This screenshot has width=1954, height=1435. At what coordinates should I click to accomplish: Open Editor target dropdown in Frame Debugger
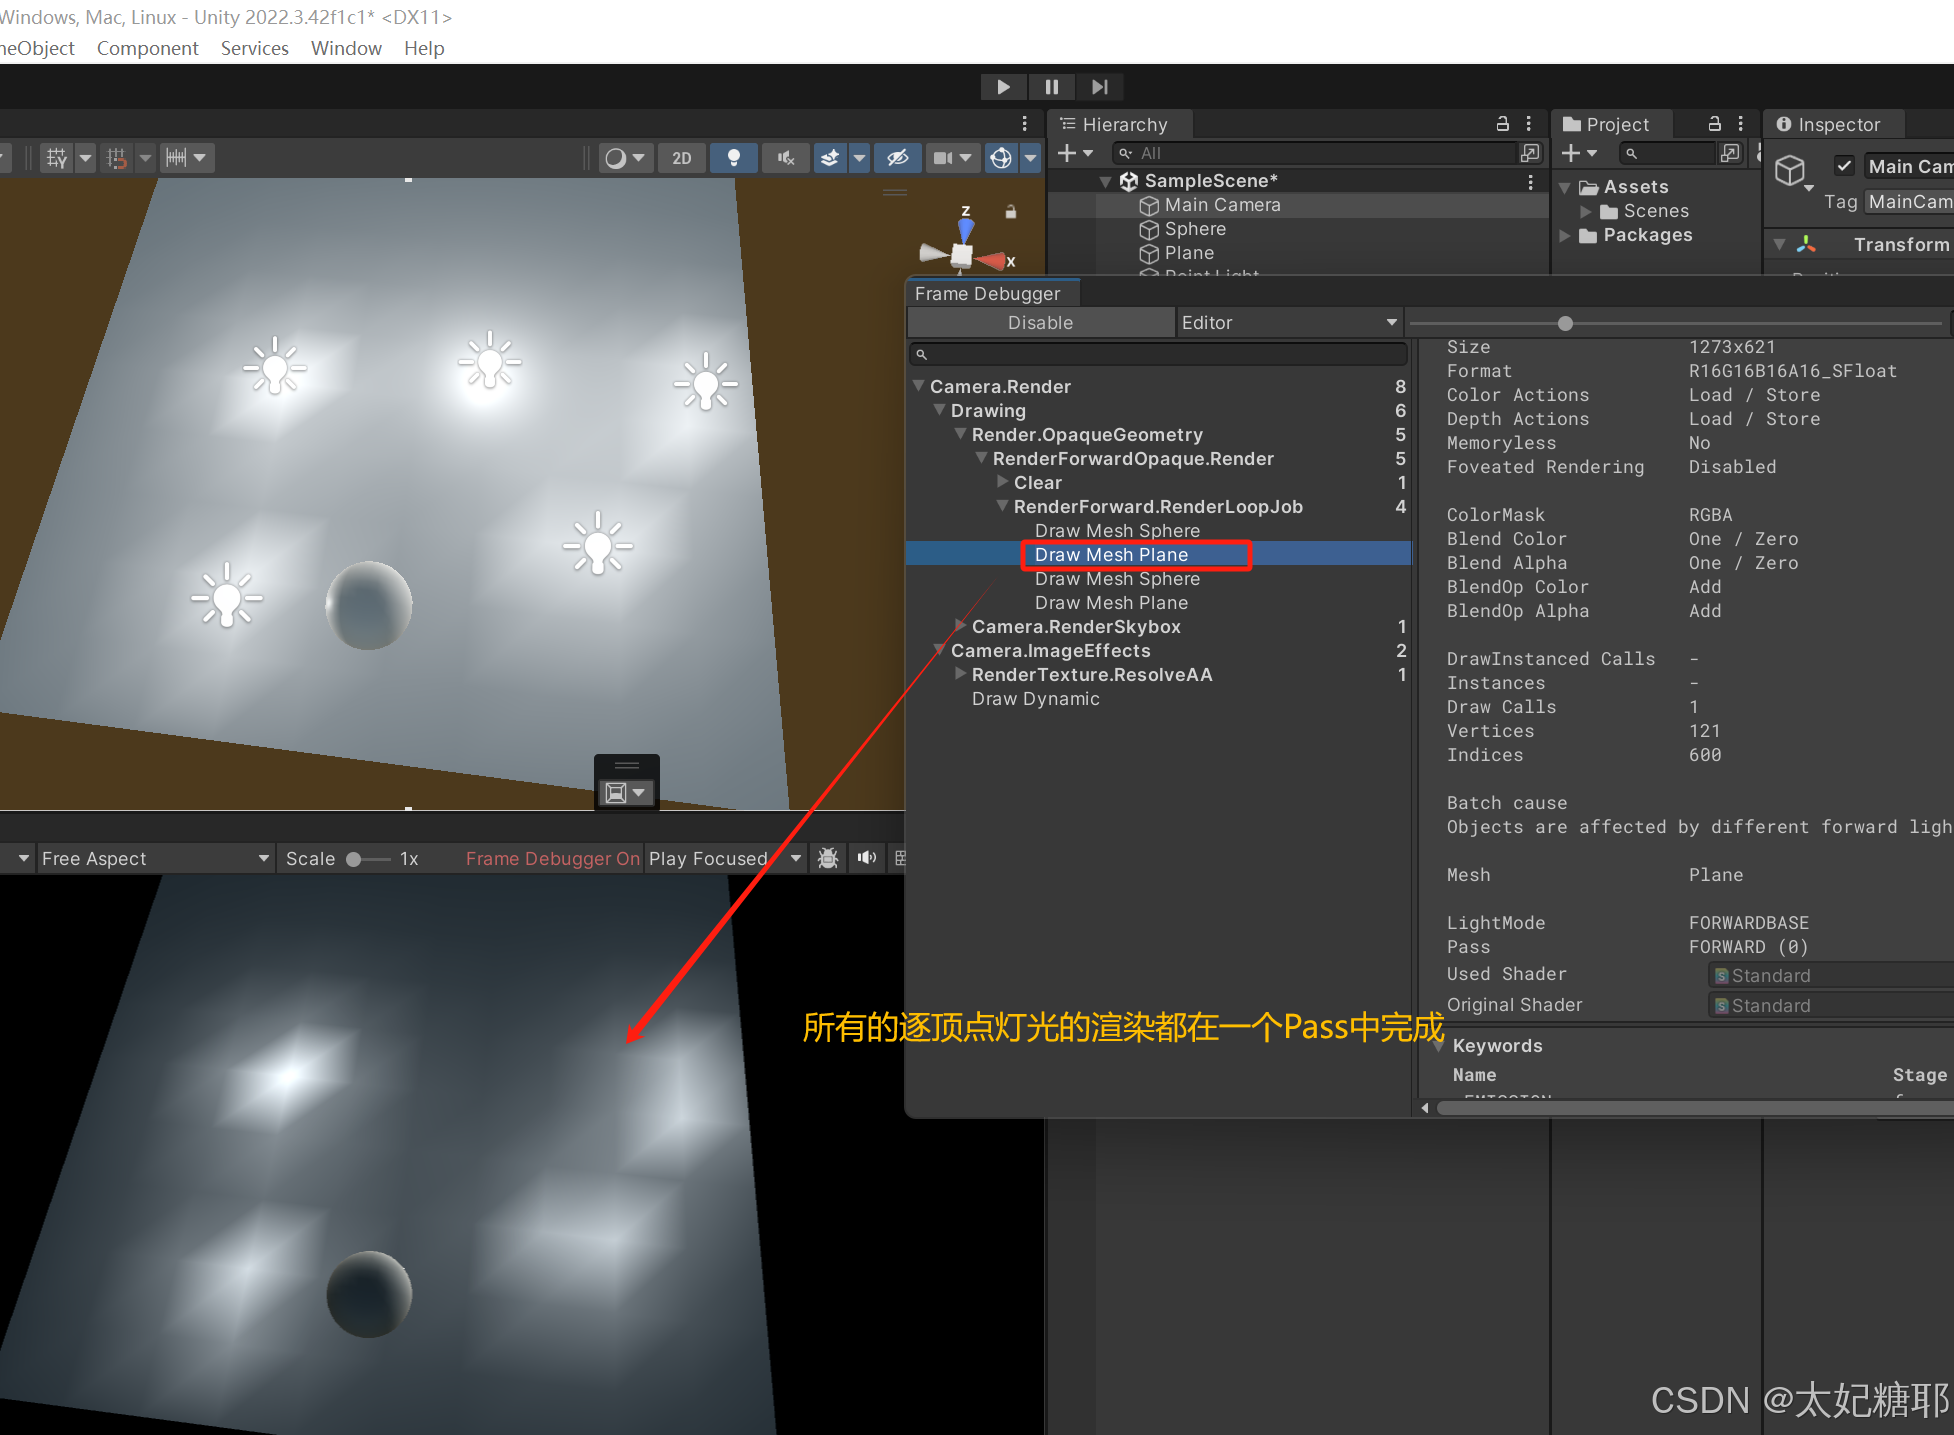(1288, 323)
